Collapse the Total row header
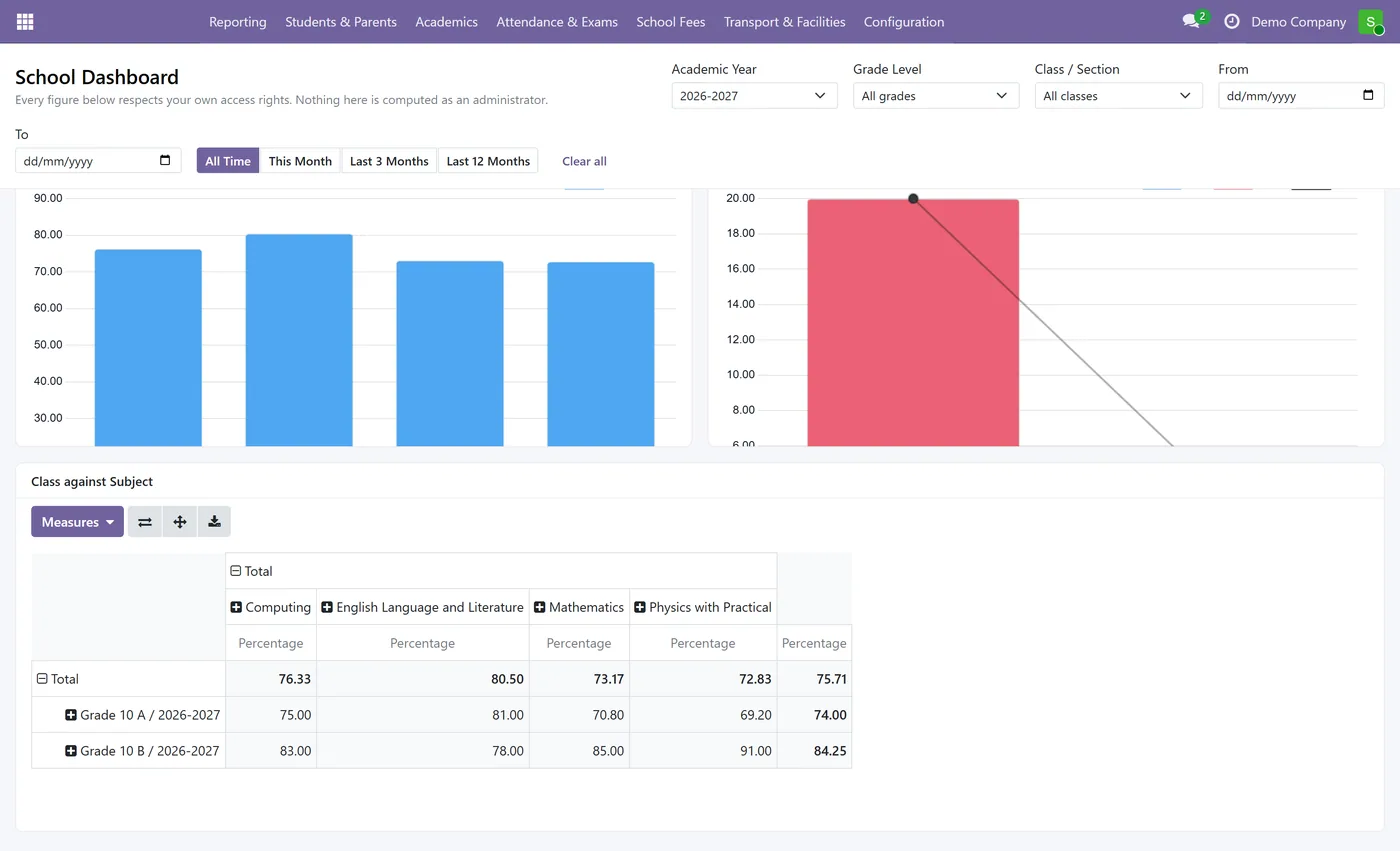The height and width of the screenshot is (851, 1400). (129, 679)
